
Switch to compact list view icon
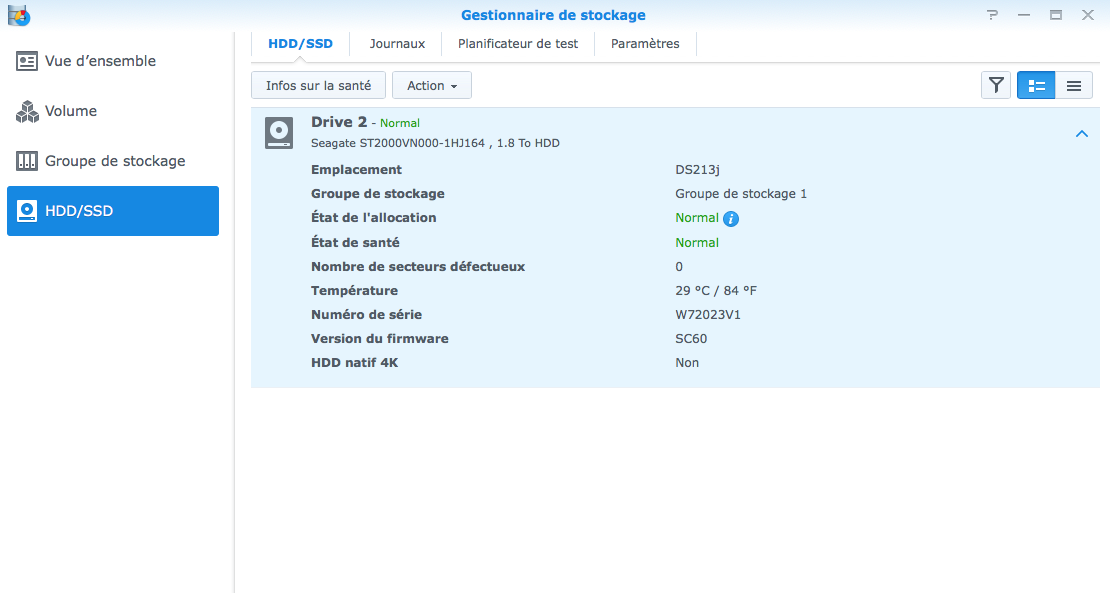click(1074, 86)
